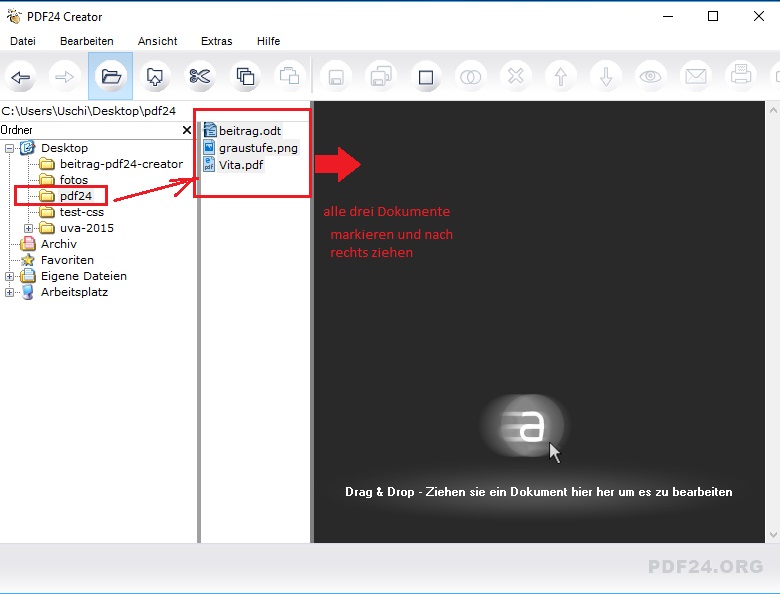Click the back arrow toolbar icon
780x594 pixels.
point(20,77)
